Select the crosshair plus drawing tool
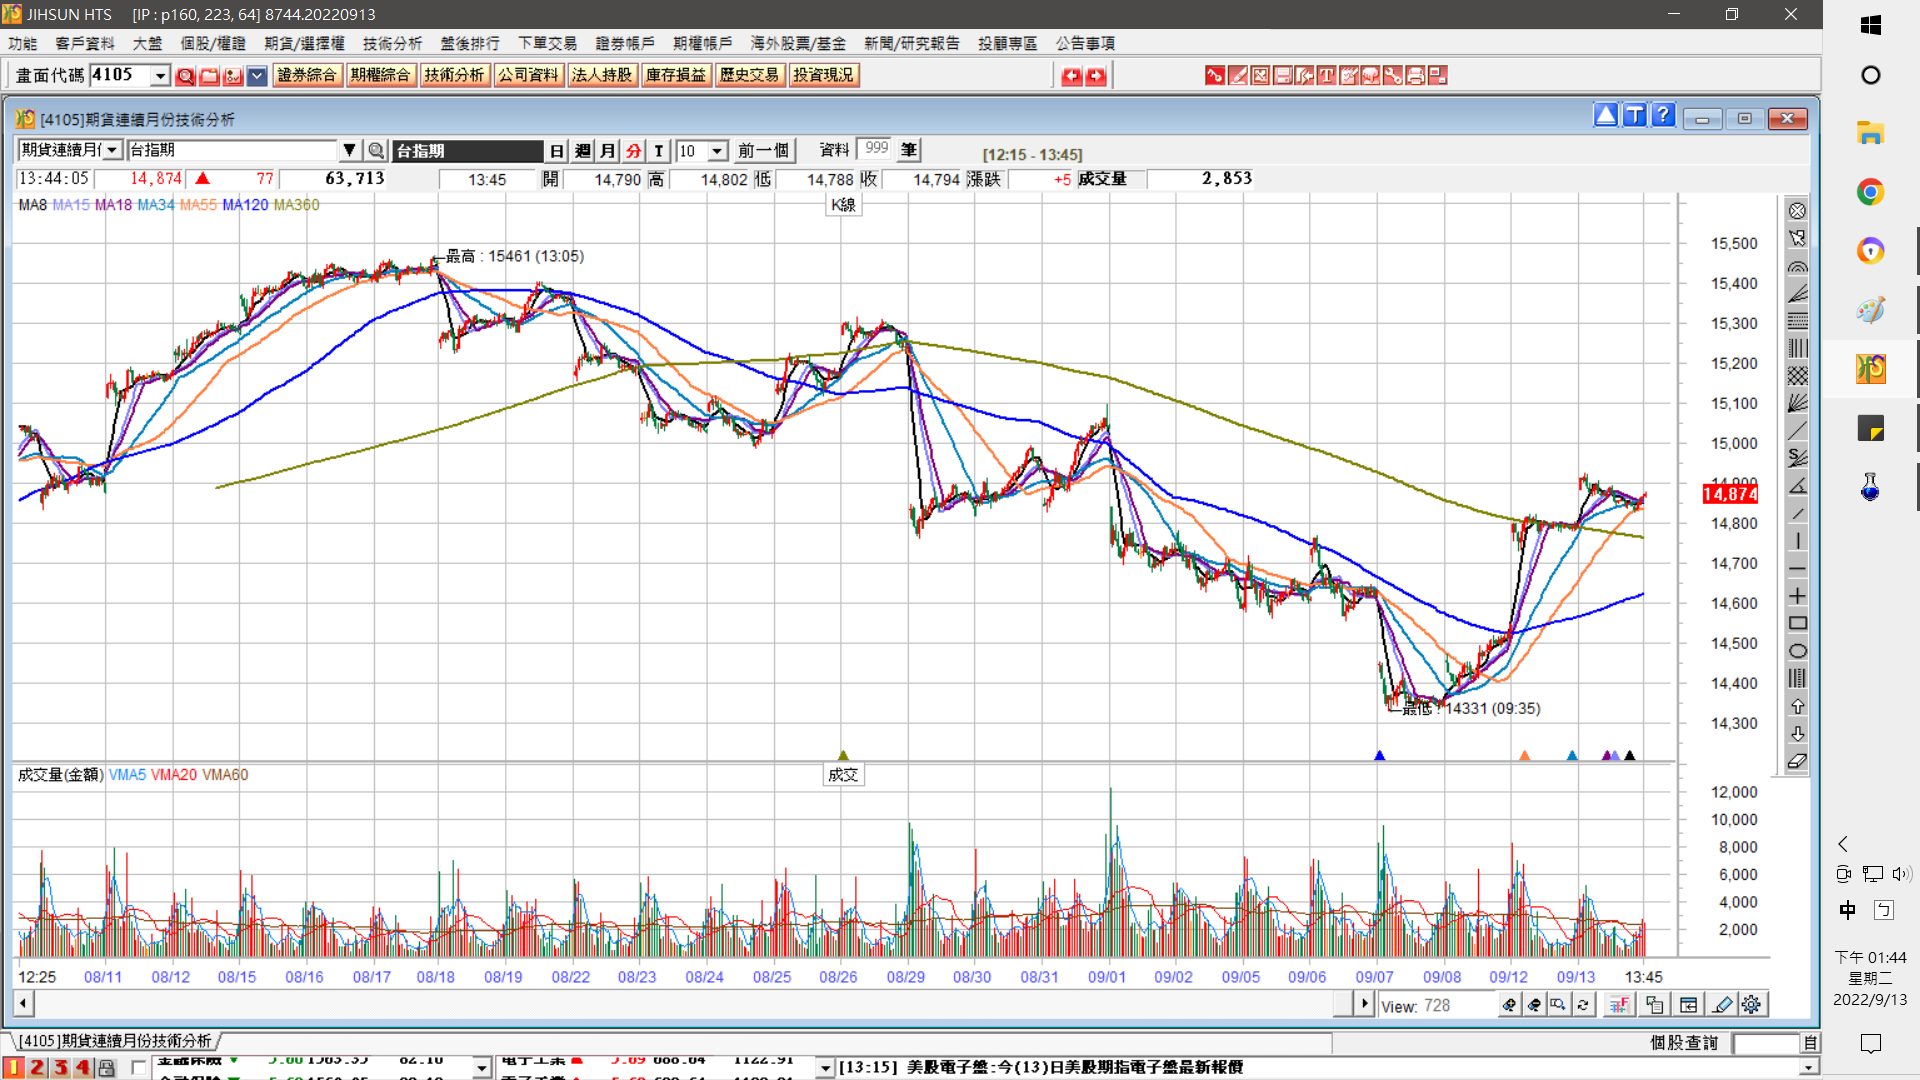The image size is (1920, 1080). coord(1797,596)
